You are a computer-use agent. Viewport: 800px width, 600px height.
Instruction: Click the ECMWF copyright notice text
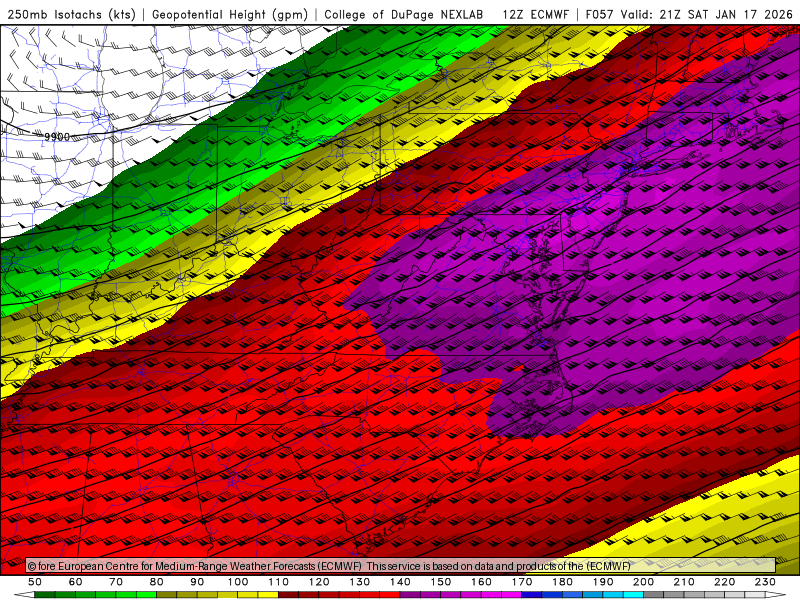(x=329, y=566)
